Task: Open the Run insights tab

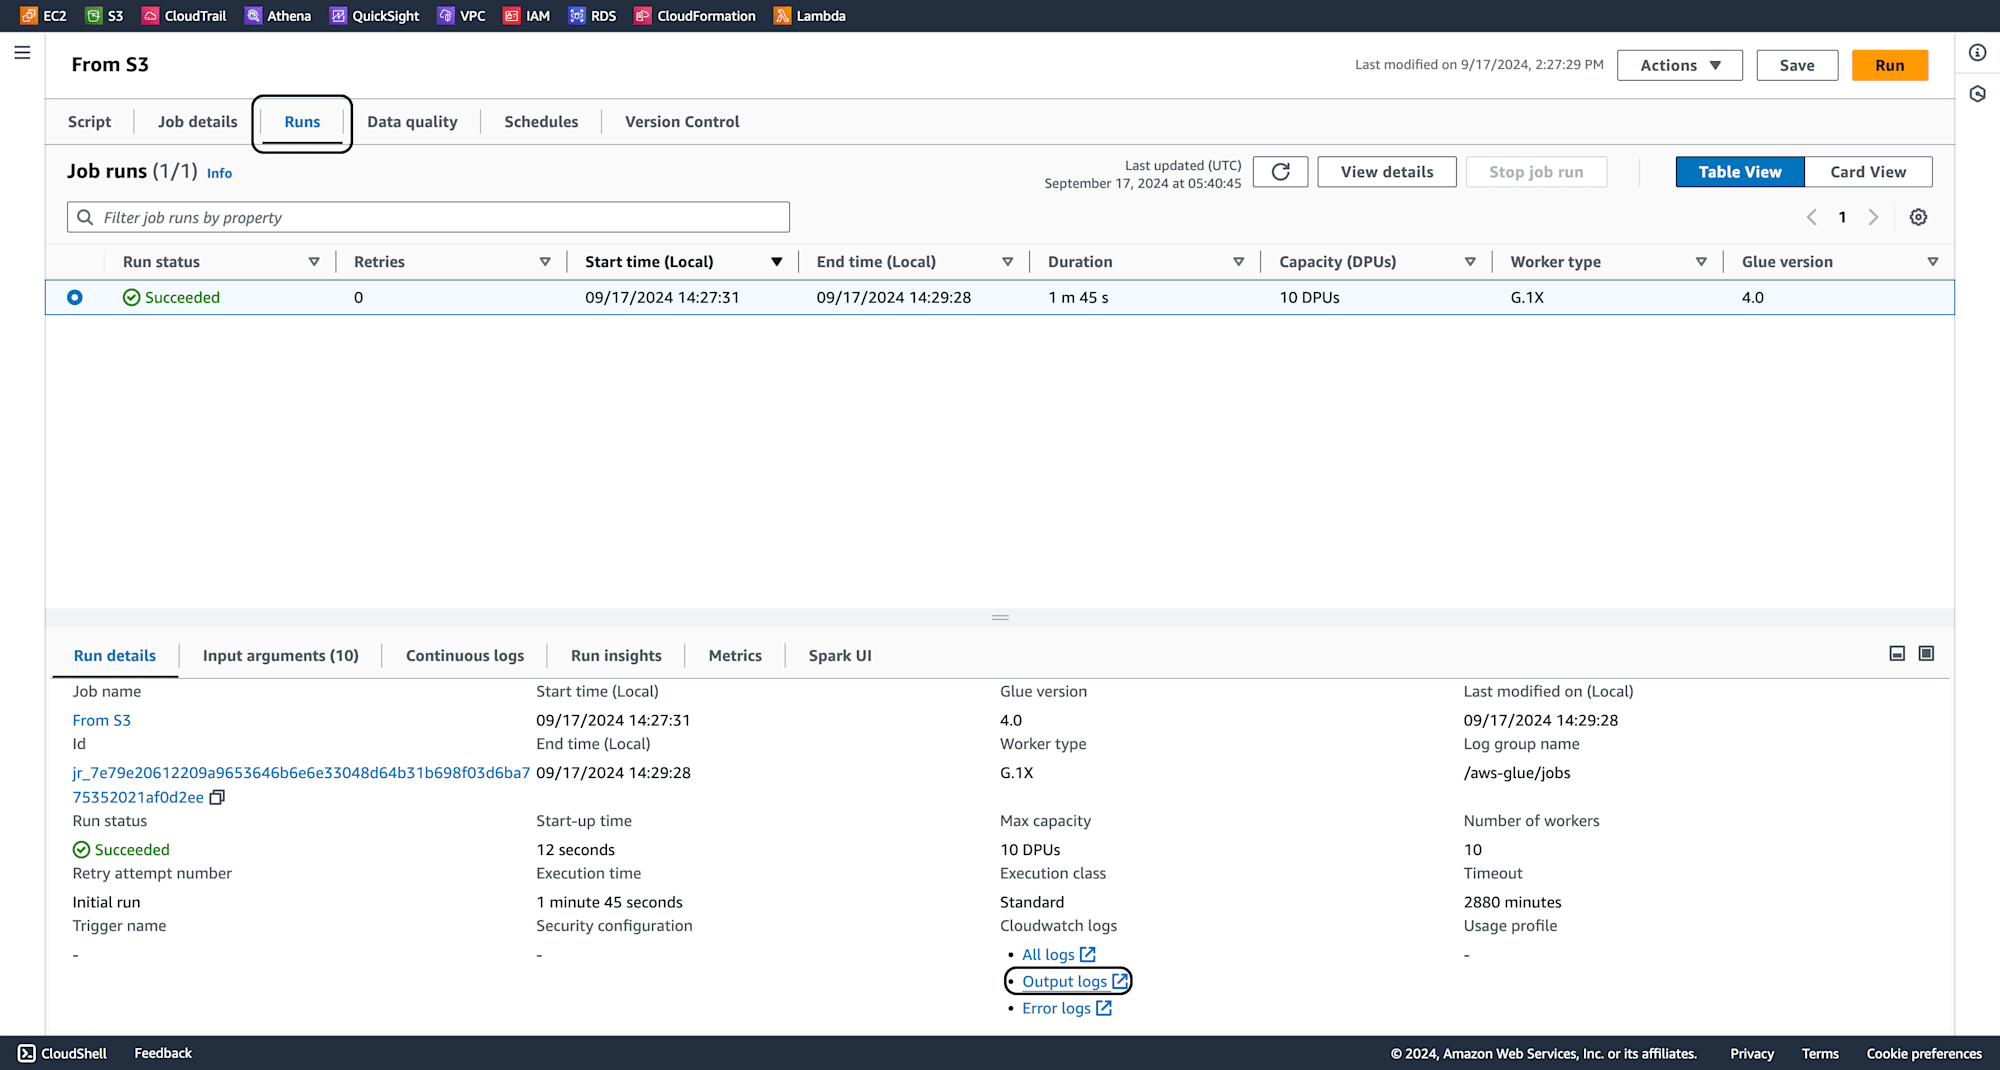Action: (x=616, y=656)
